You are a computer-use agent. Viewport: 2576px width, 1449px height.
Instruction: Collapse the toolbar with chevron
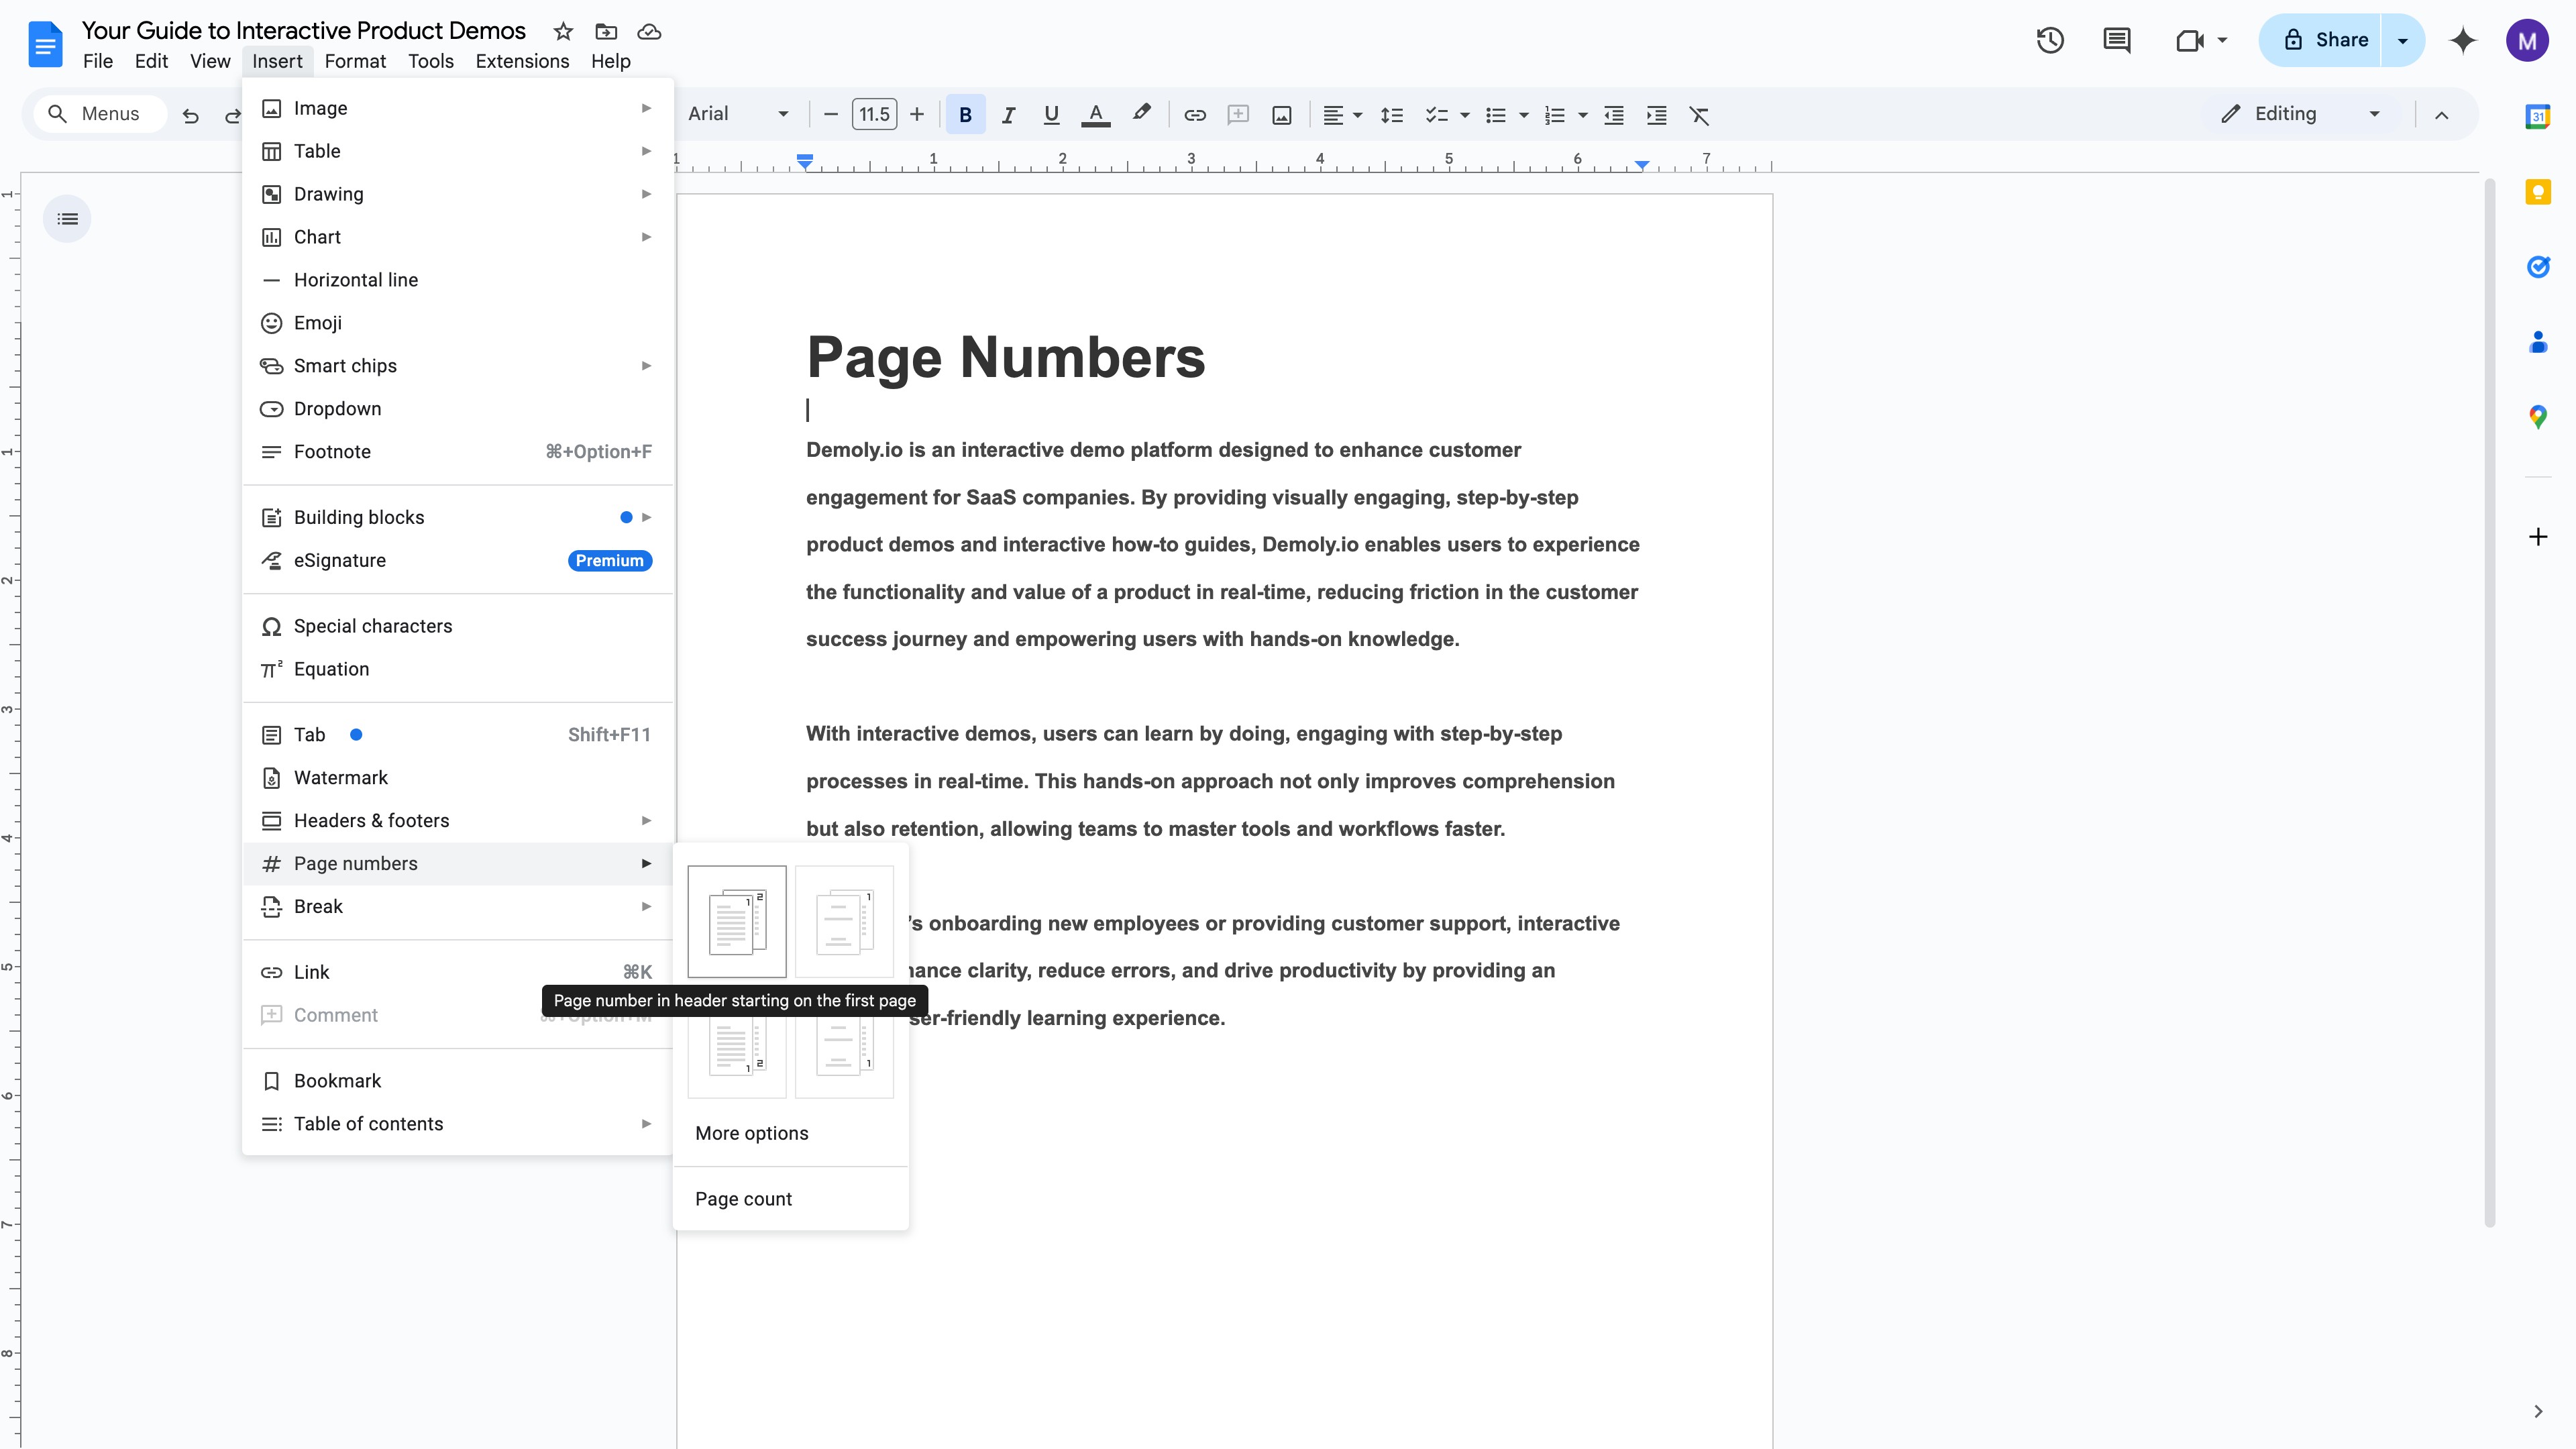[2441, 115]
